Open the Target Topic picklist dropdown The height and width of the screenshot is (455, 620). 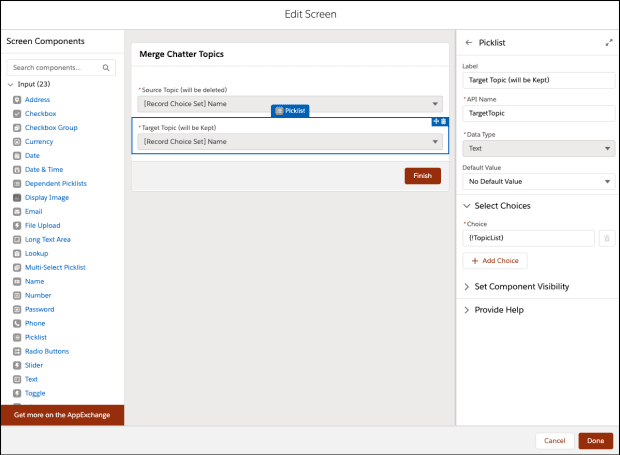click(x=290, y=142)
